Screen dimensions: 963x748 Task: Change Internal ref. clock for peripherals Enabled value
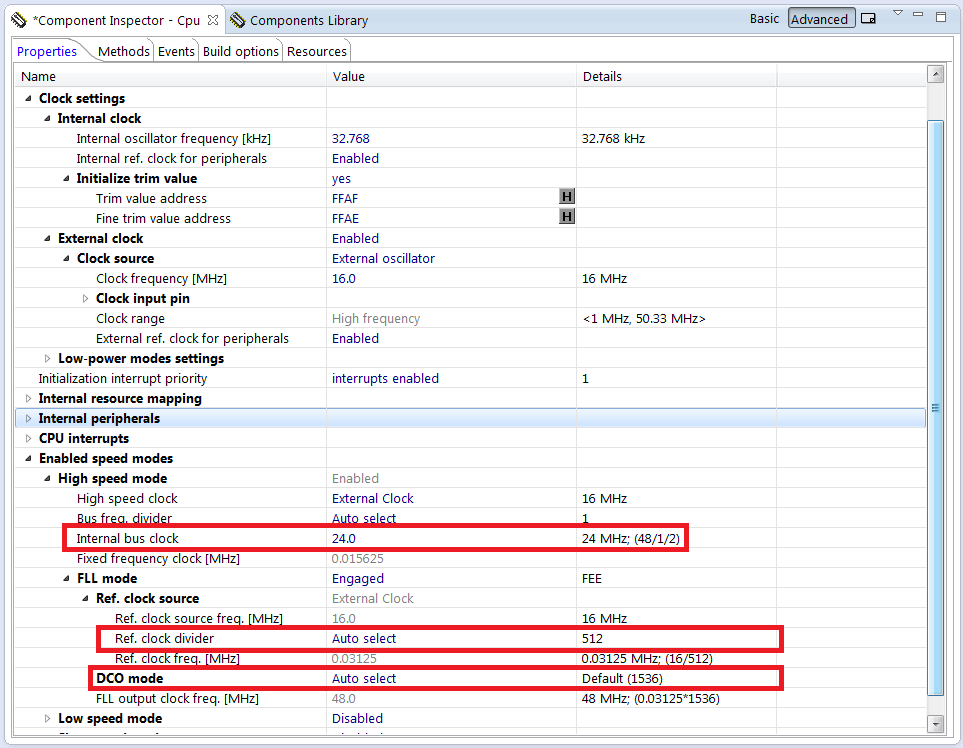pyautogui.click(x=356, y=158)
